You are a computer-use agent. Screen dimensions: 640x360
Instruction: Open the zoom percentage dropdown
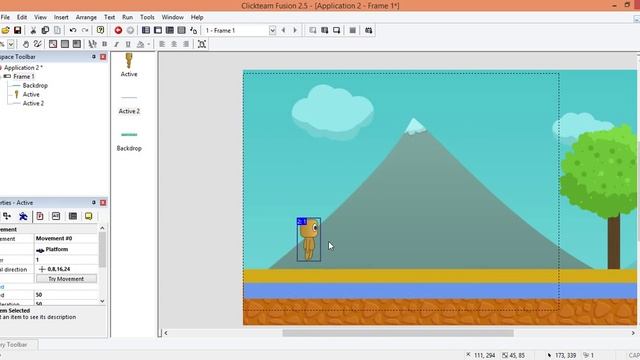click(11, 44)
